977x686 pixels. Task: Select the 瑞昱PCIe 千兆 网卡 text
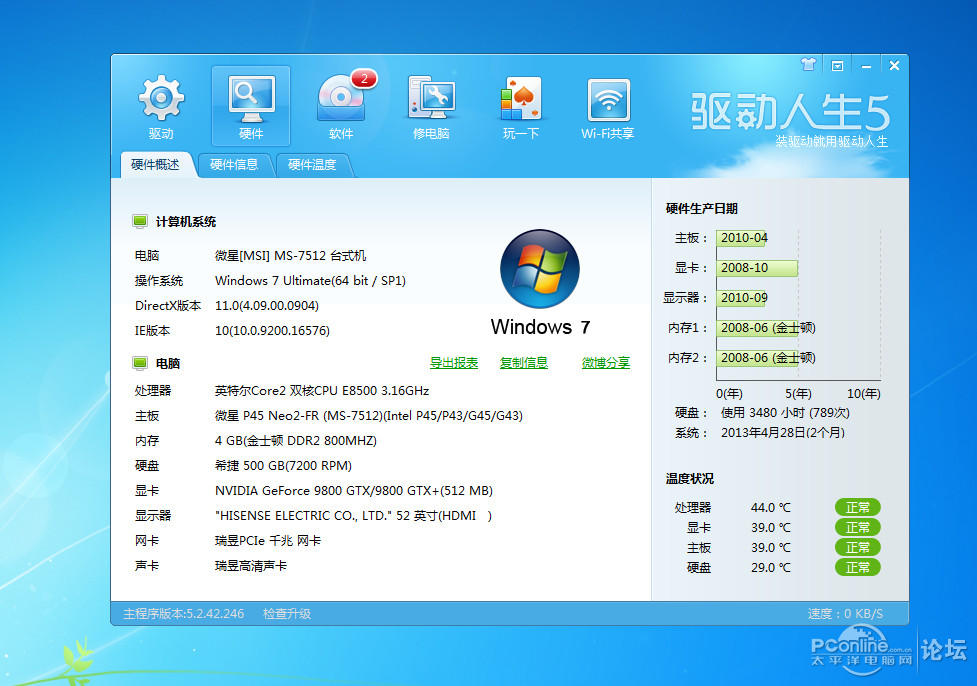point(268,540)
